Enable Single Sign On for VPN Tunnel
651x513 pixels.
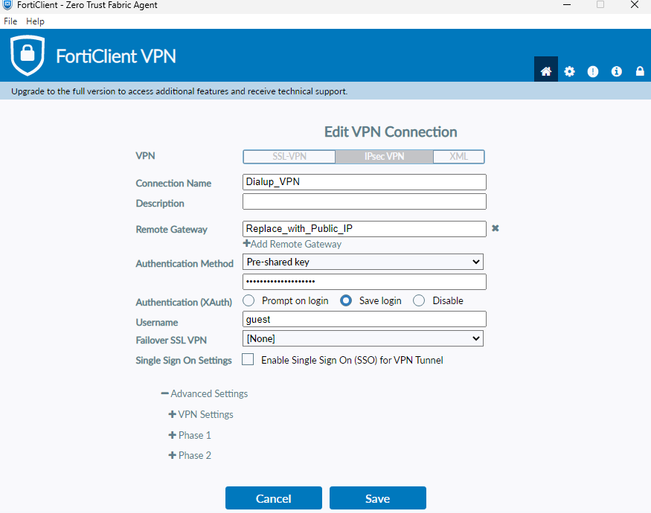click(x=248, y=360)
